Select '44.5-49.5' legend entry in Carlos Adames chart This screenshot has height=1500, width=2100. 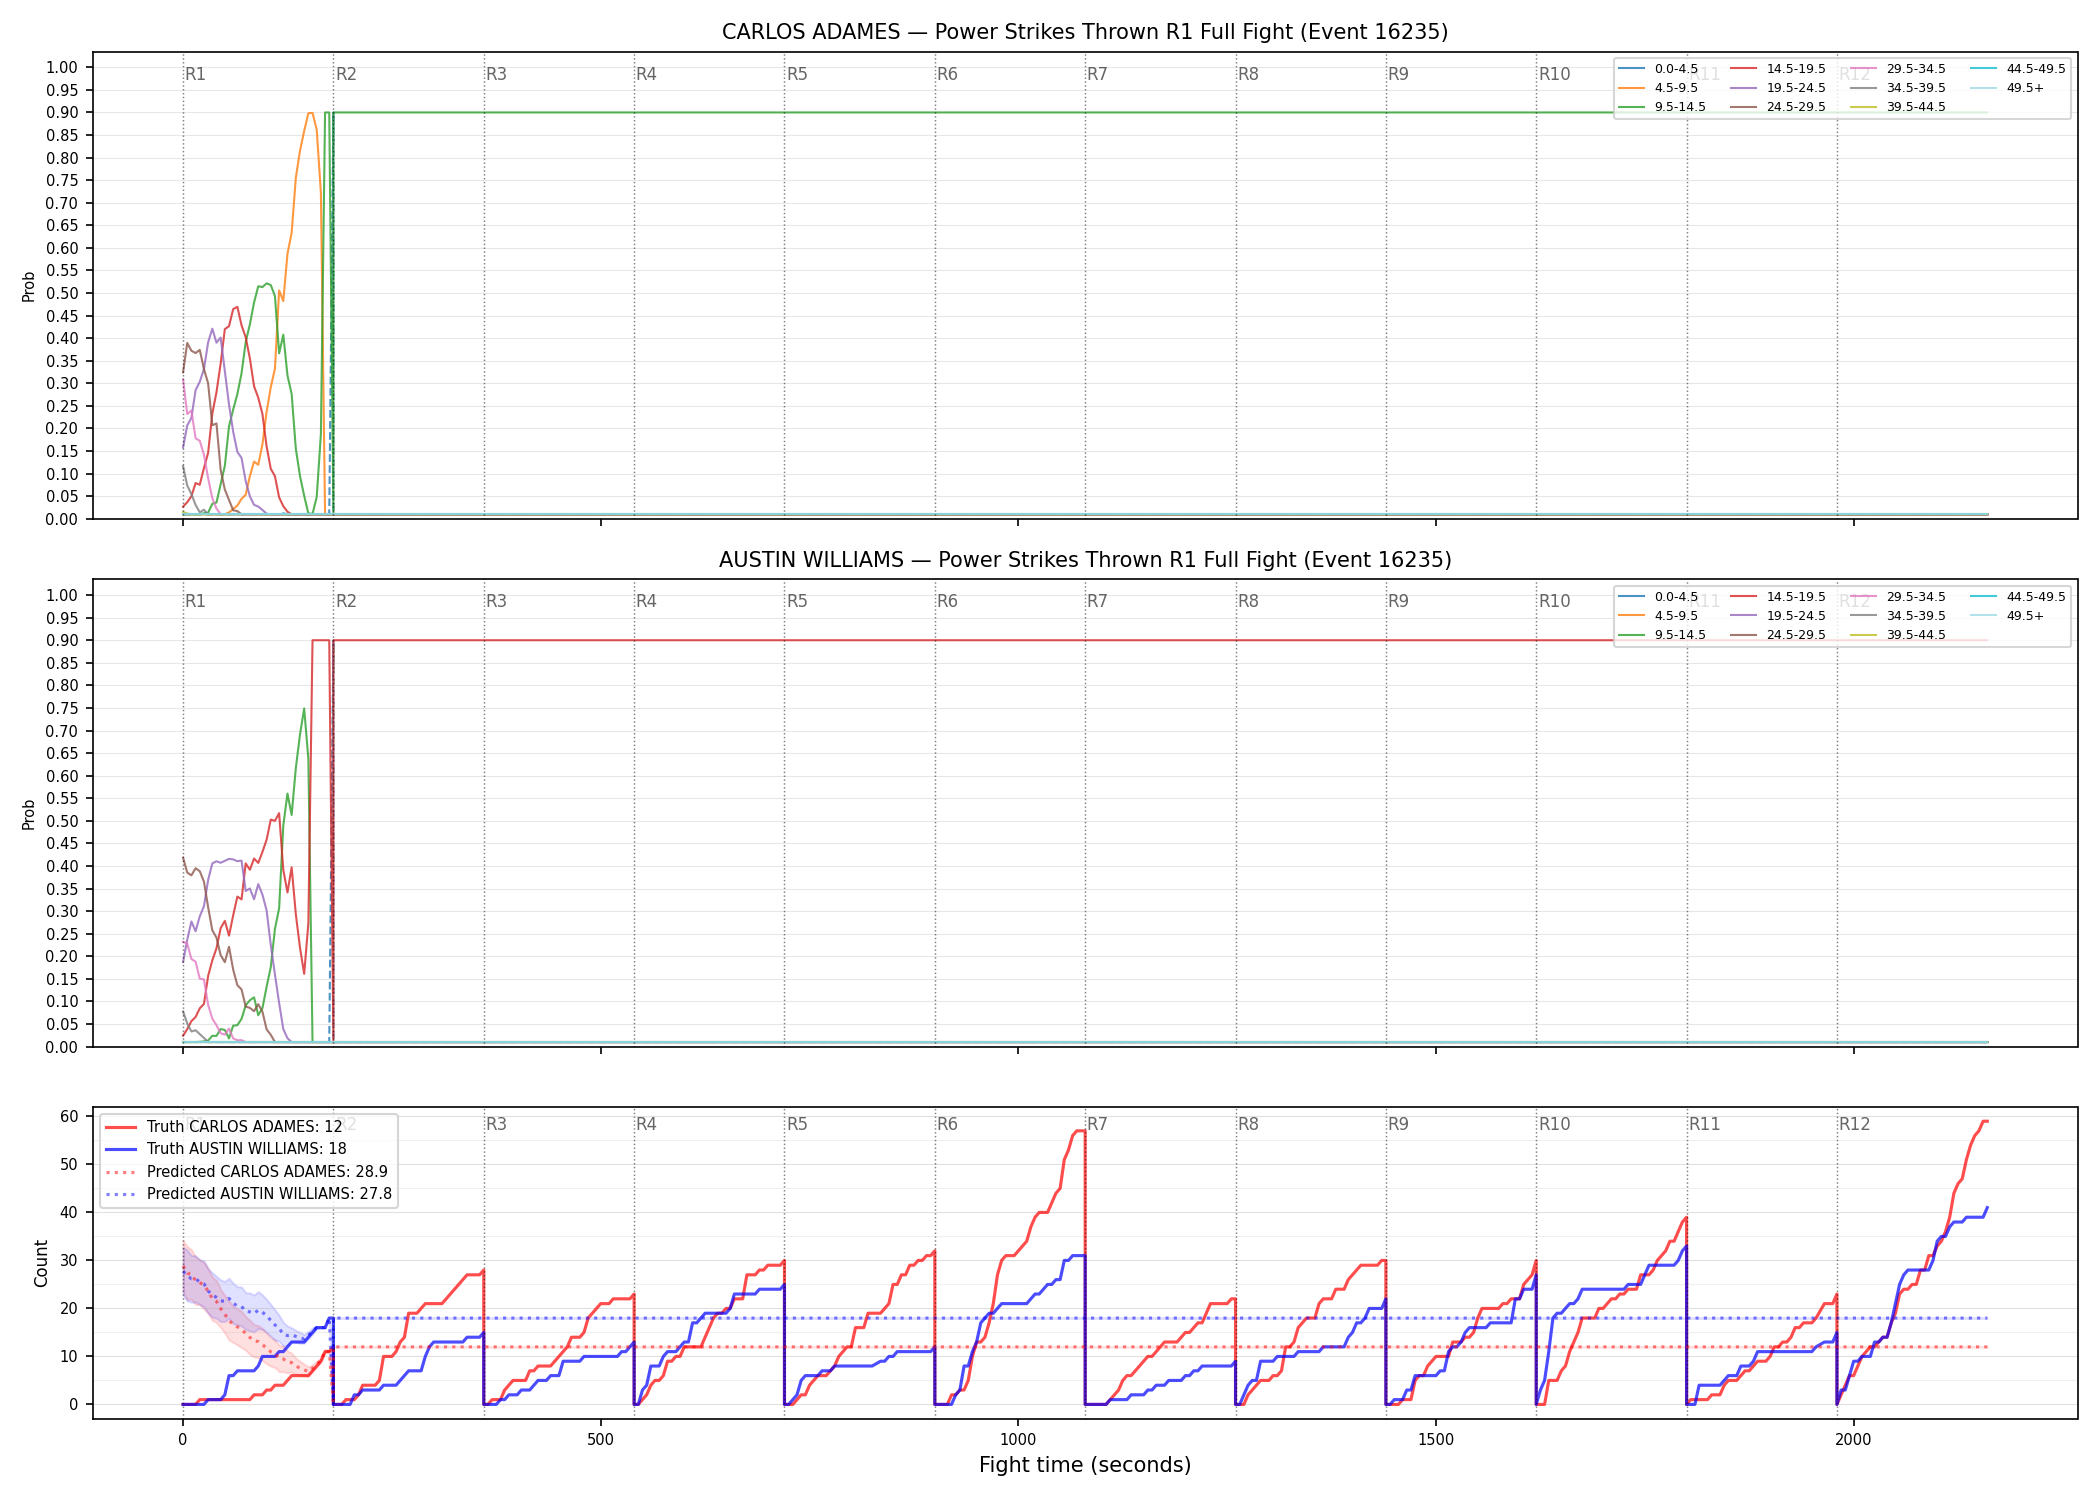(x=2018, y=69)
